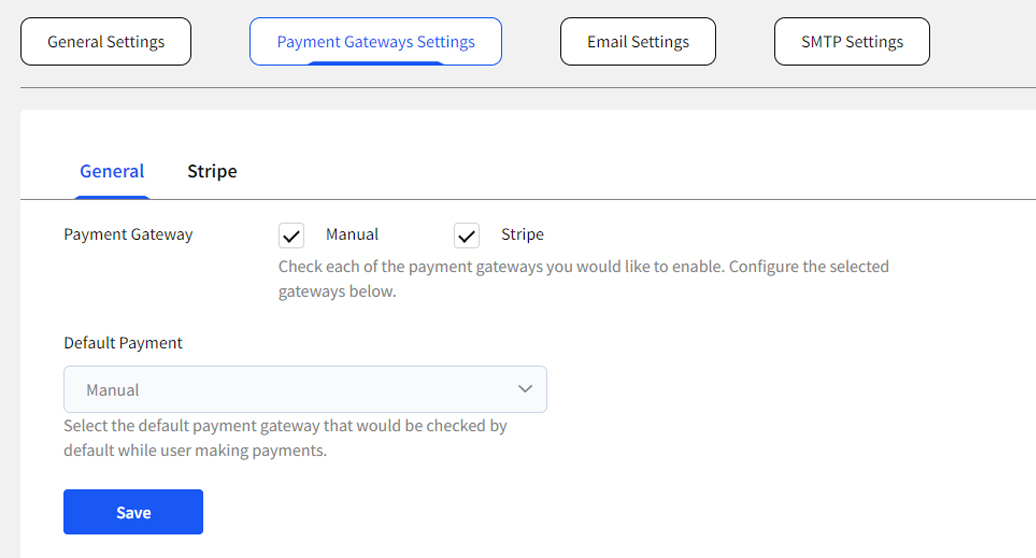Uncheck the Manual payment gateway checkbox
This screenshot has width=1036, height=558.
291,236
